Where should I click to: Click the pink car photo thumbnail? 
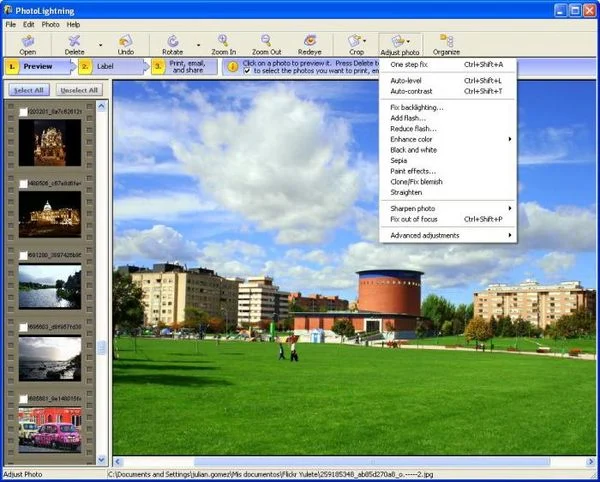coord(49,431)
